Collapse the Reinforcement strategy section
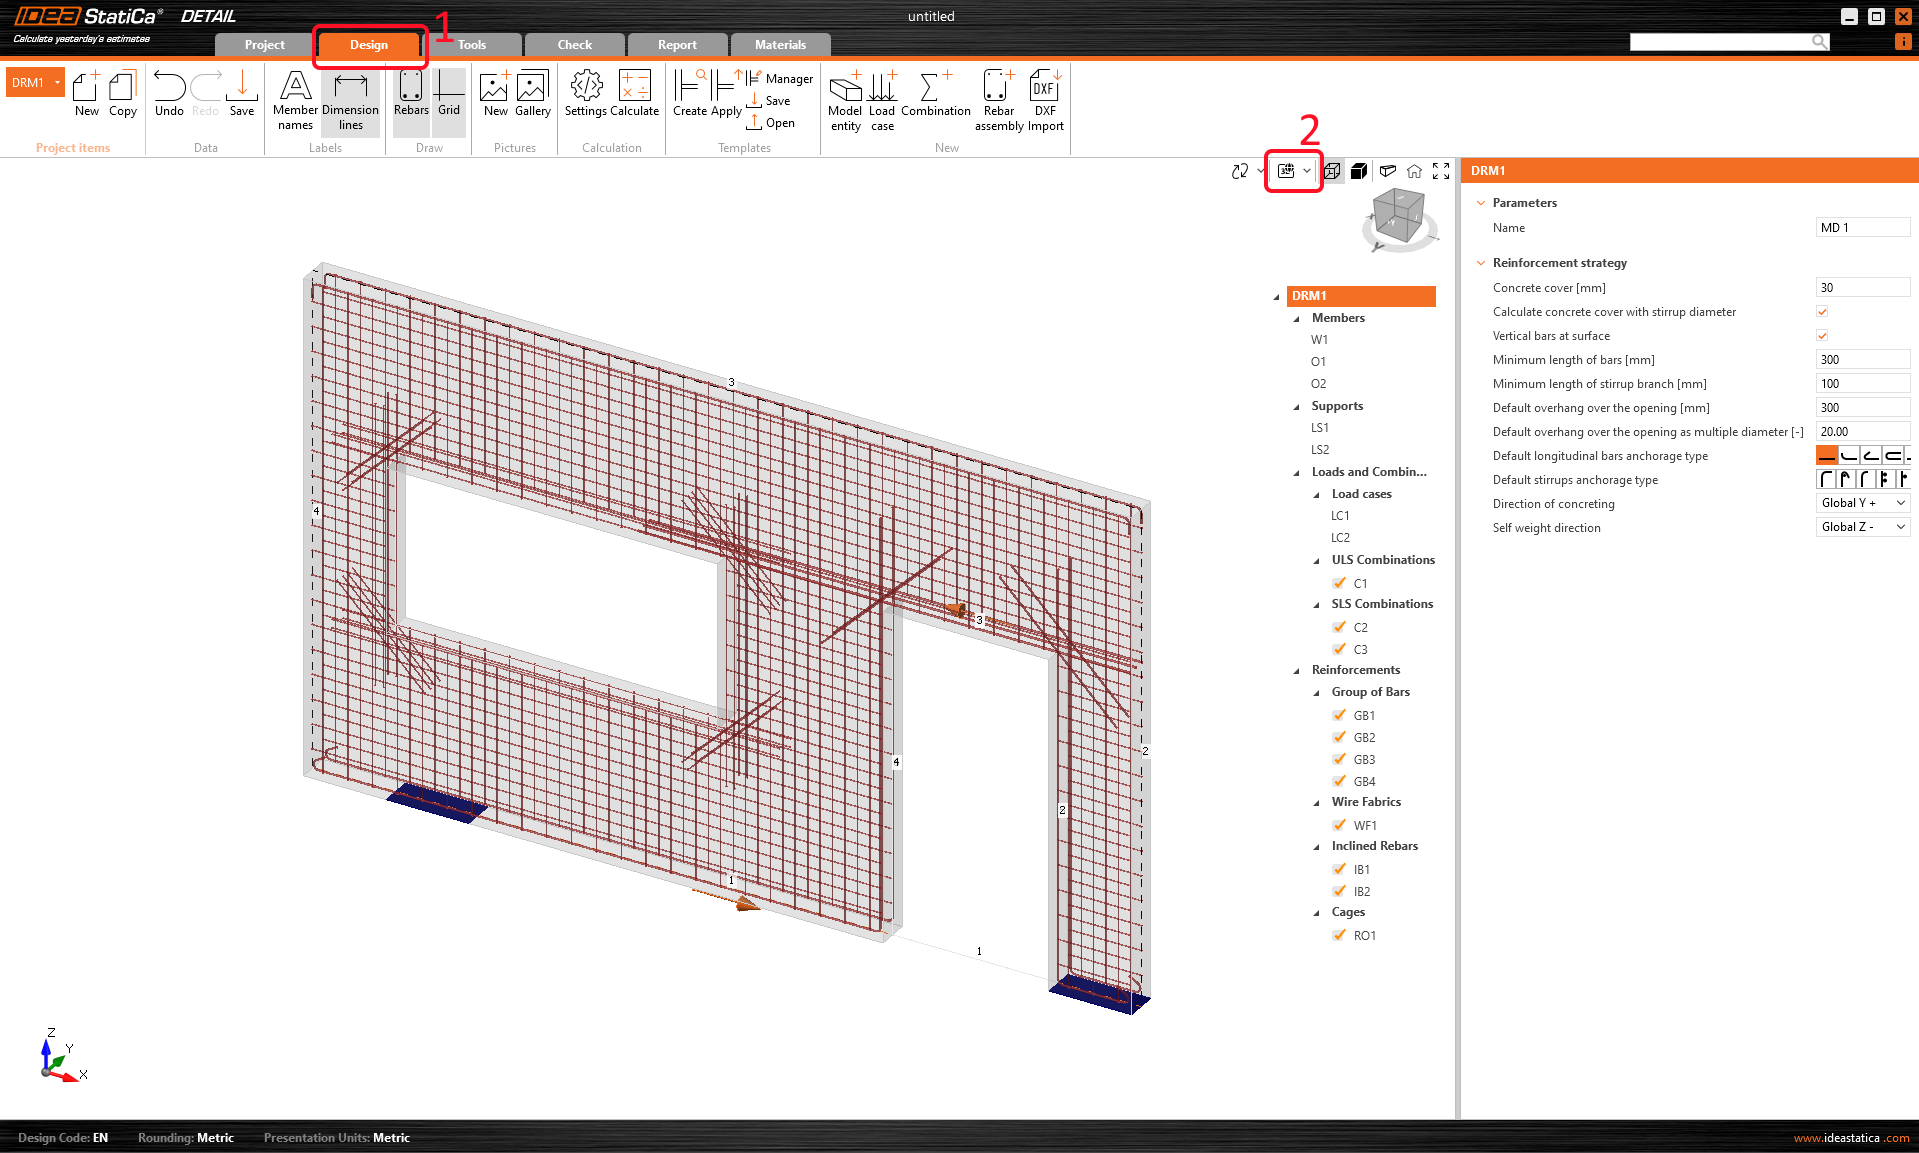The height and width of the screenshot is (1153, 1919). [1481, 263]
